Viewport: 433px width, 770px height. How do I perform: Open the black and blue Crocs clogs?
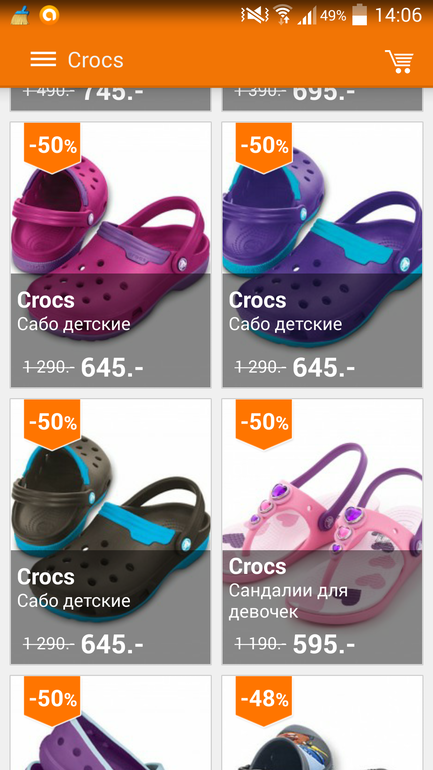[111, 531]
